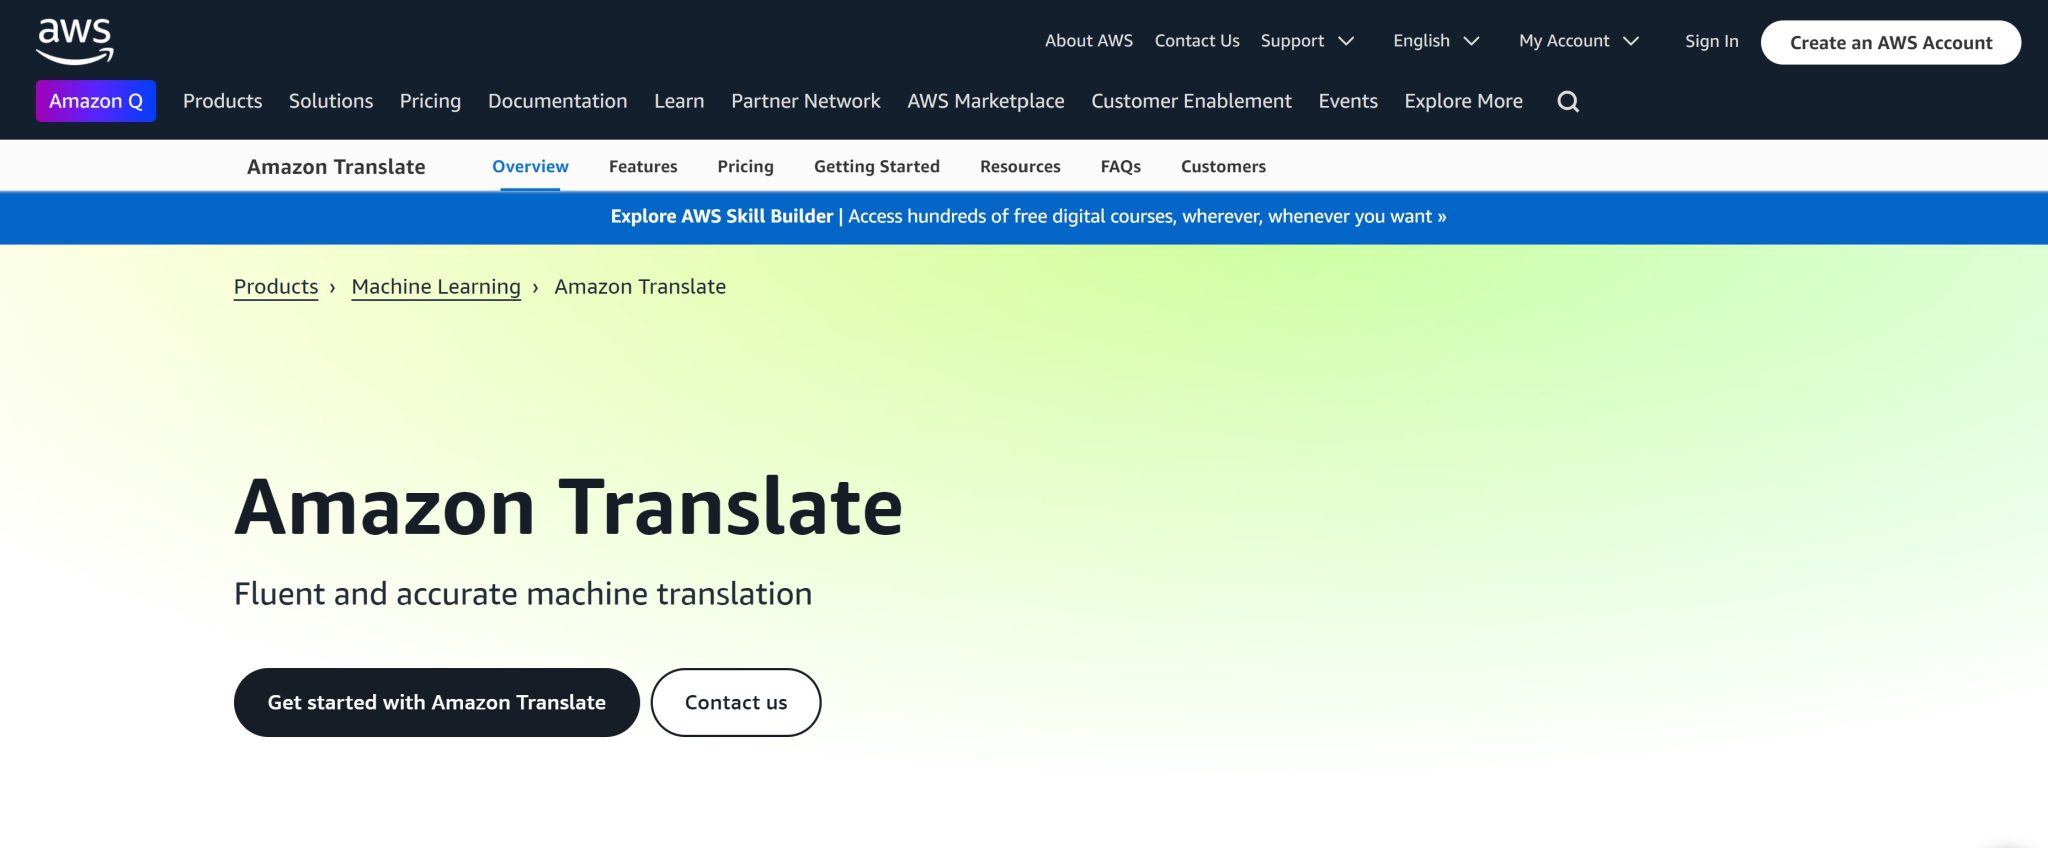
Task: Open the Products navigation menu
Action: pos(222,101)
